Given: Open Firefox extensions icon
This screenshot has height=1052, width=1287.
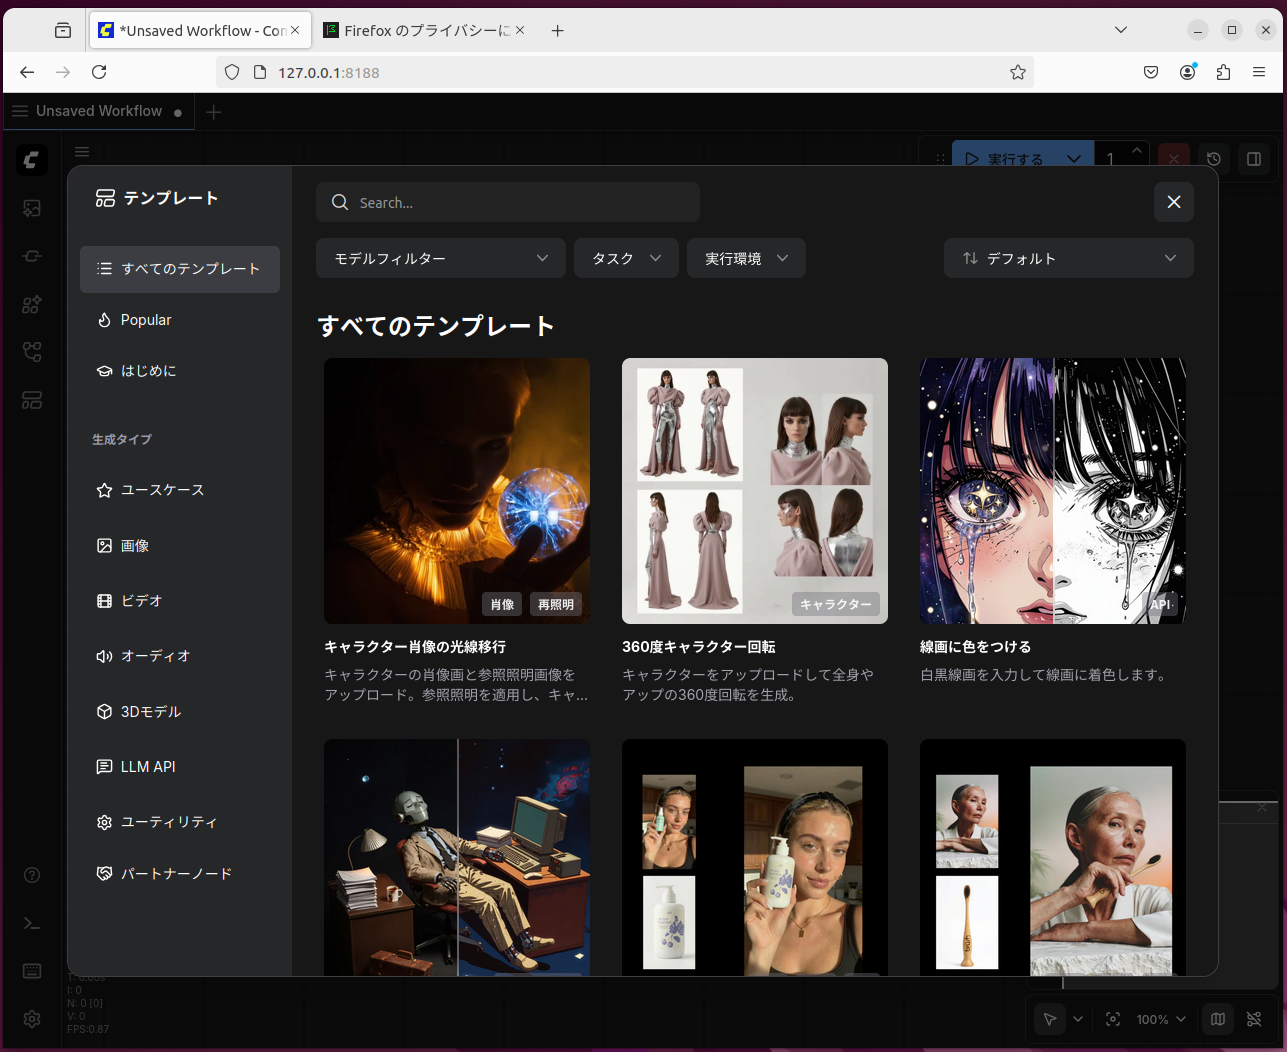Looking at the screenshot, I should [x=1223, y=72].
